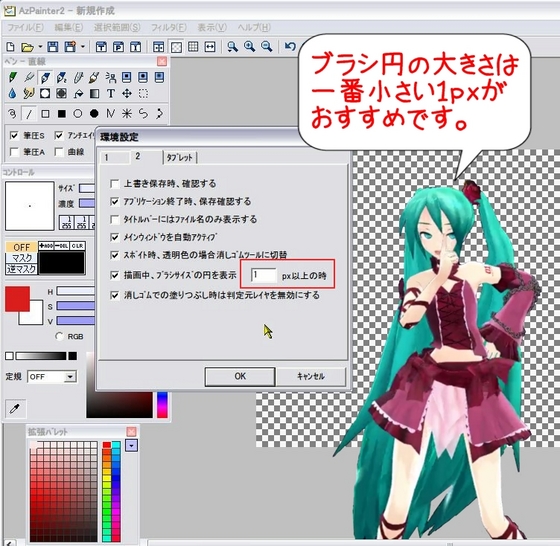
Task: Click the black mask color box
Action: click(62, 262)
